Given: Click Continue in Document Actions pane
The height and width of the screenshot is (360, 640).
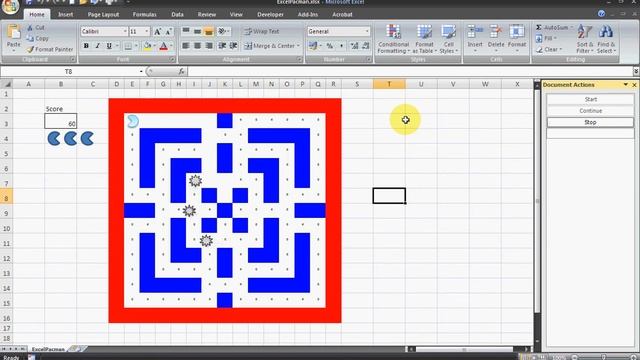Looking at the screenshot, I should (x=590, y=111).
